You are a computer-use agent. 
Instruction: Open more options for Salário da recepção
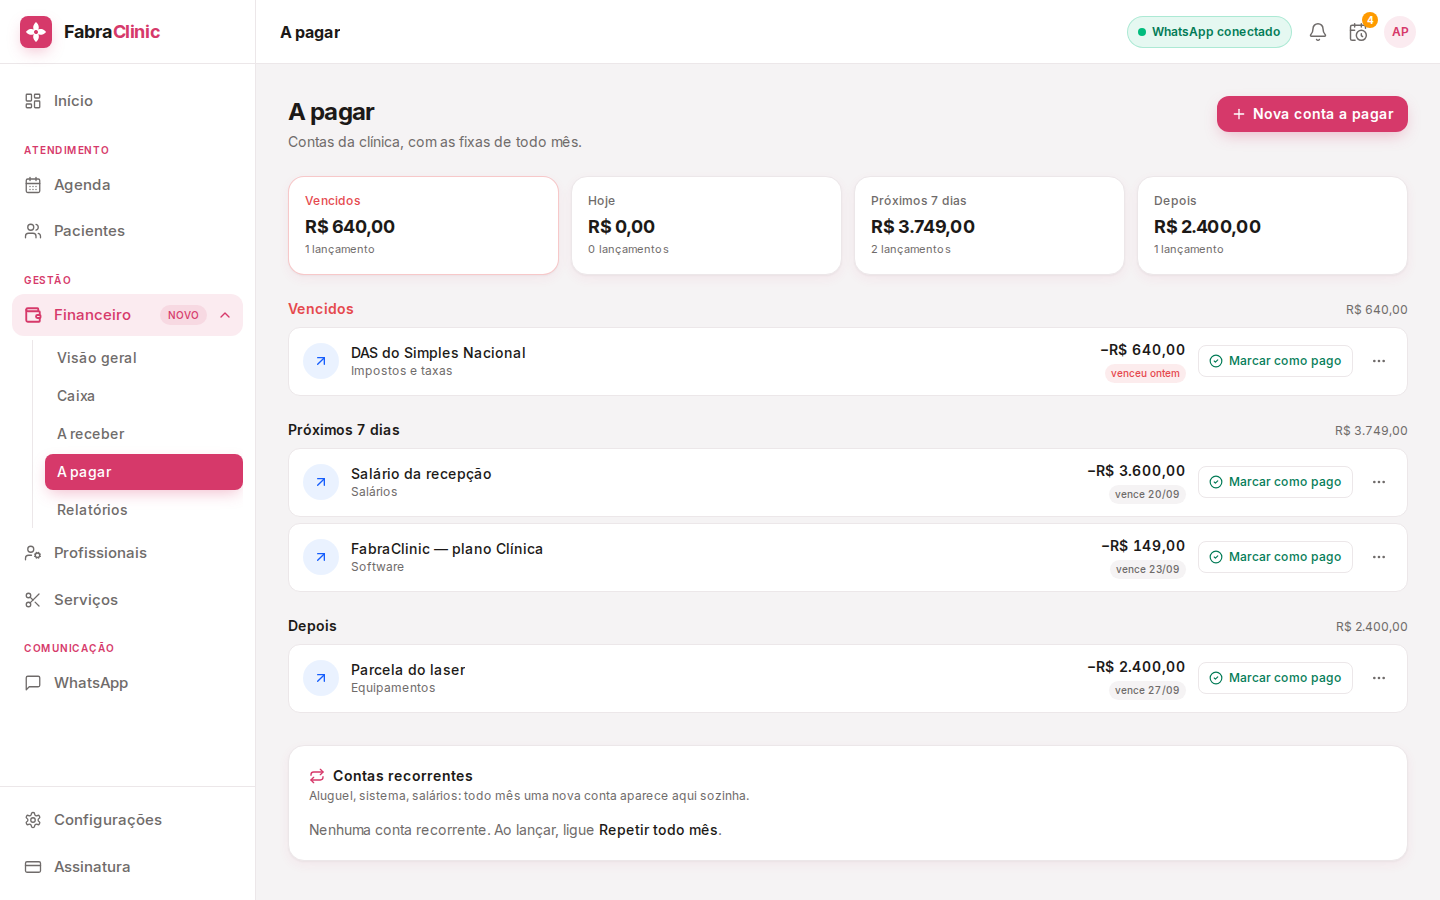[x=1379, y=482]
